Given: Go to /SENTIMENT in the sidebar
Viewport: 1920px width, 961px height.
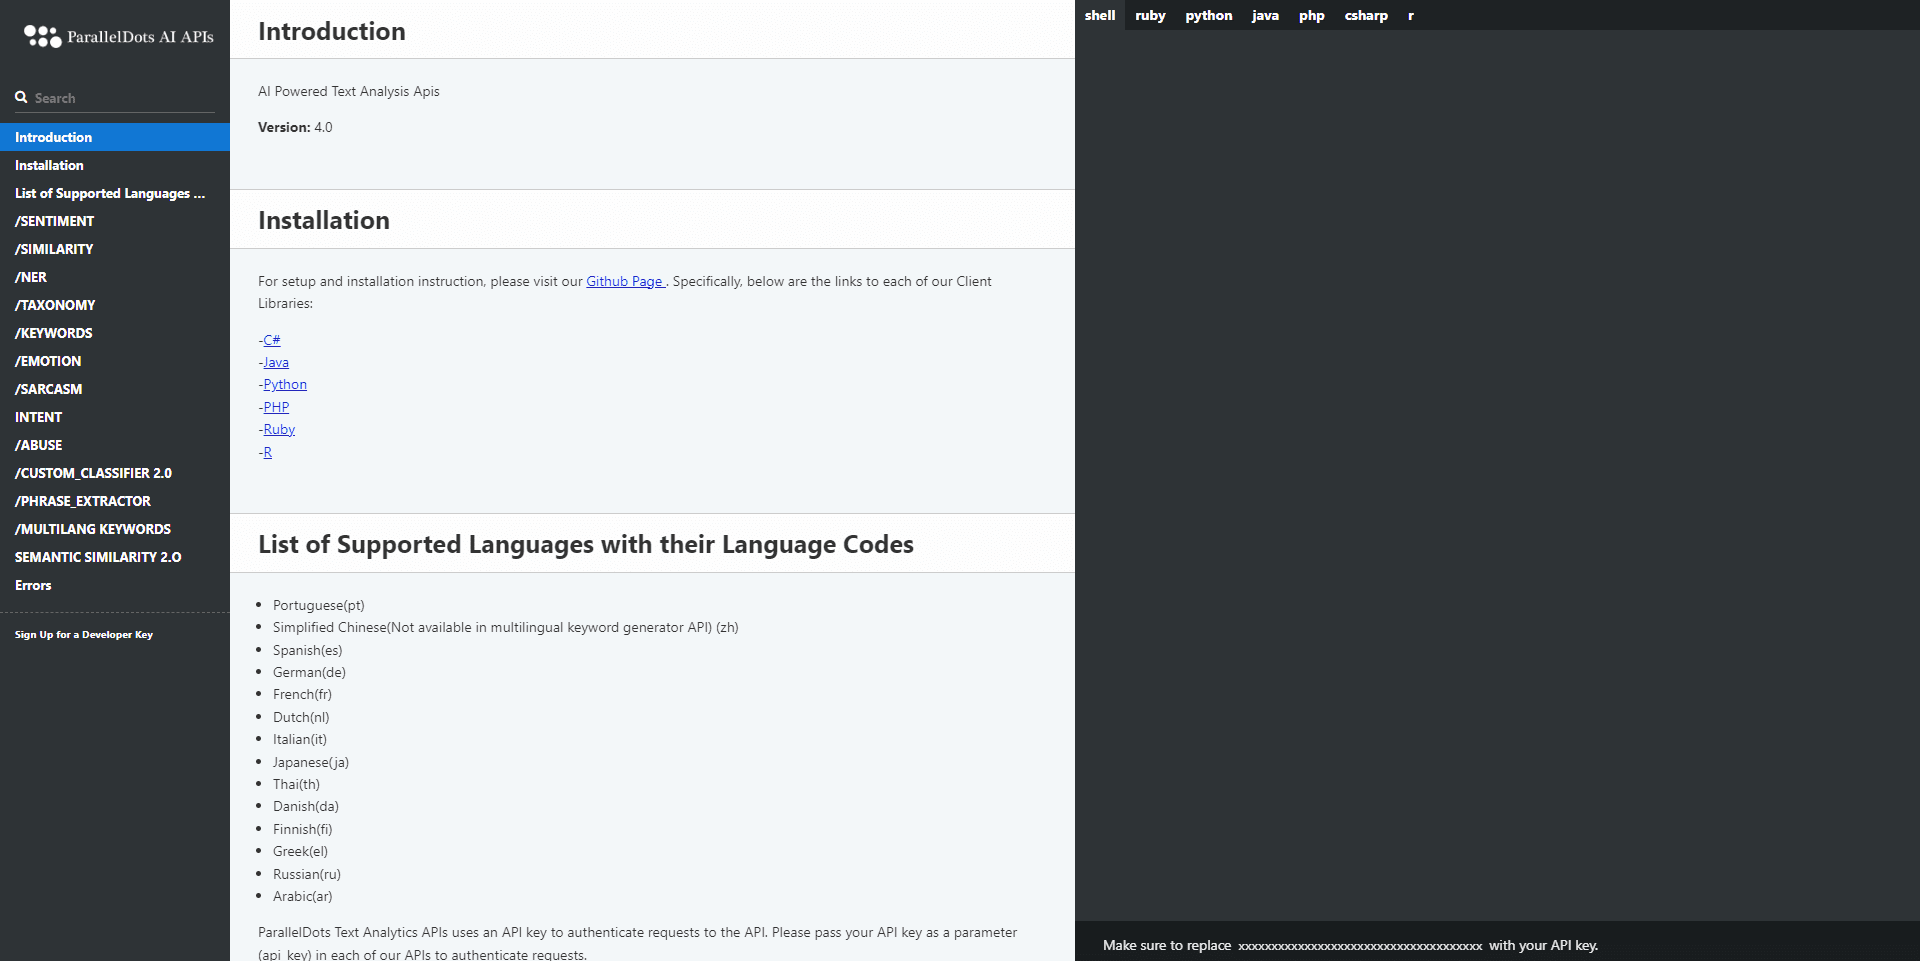Looking at the screenshot, I should pyautogui.click(x=54, y=221).
